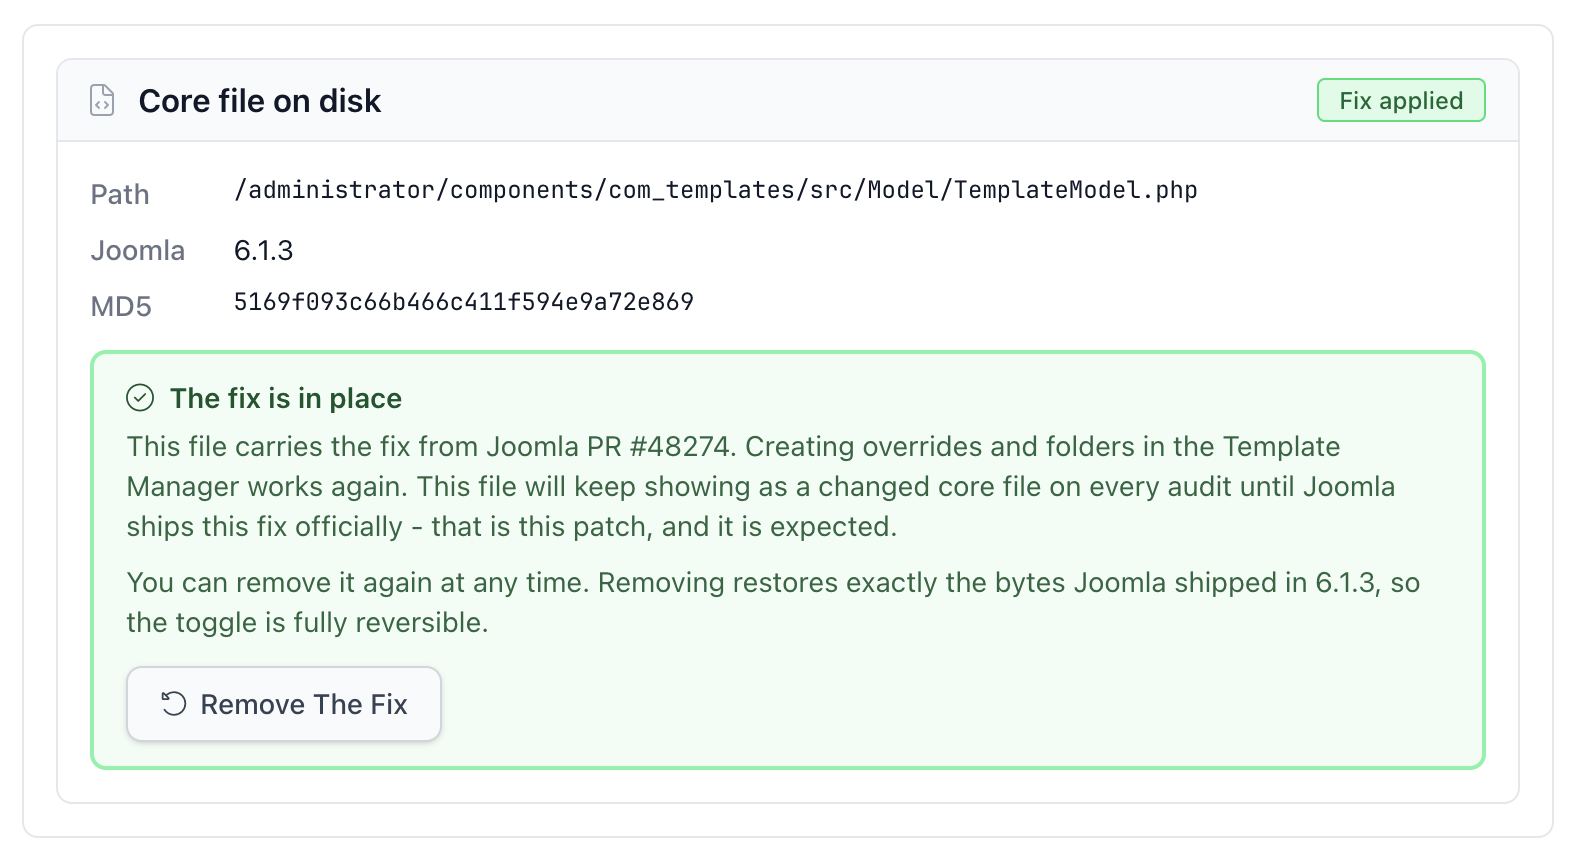1572x864 pixels.
Task: Click the checkmark circle icon beside The fix is in place
Action: point(140,398)
